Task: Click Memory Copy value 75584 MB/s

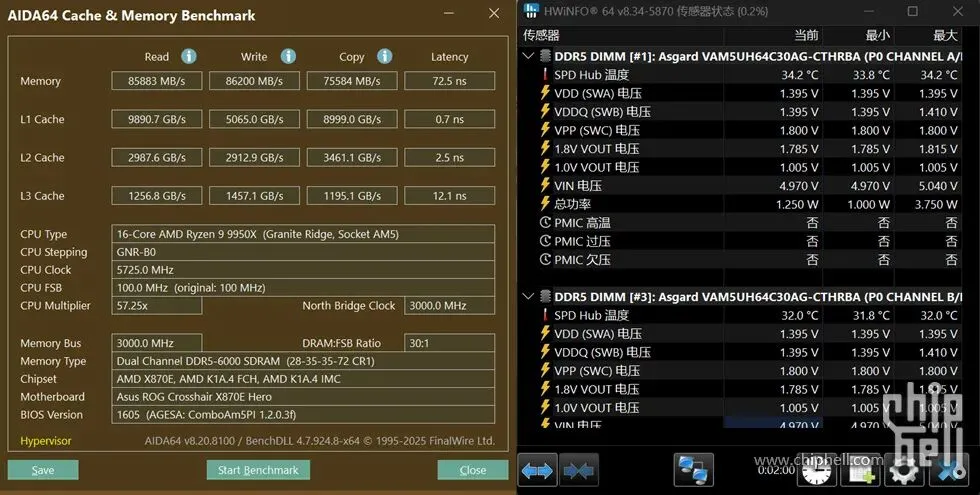Action: (352, 81)
